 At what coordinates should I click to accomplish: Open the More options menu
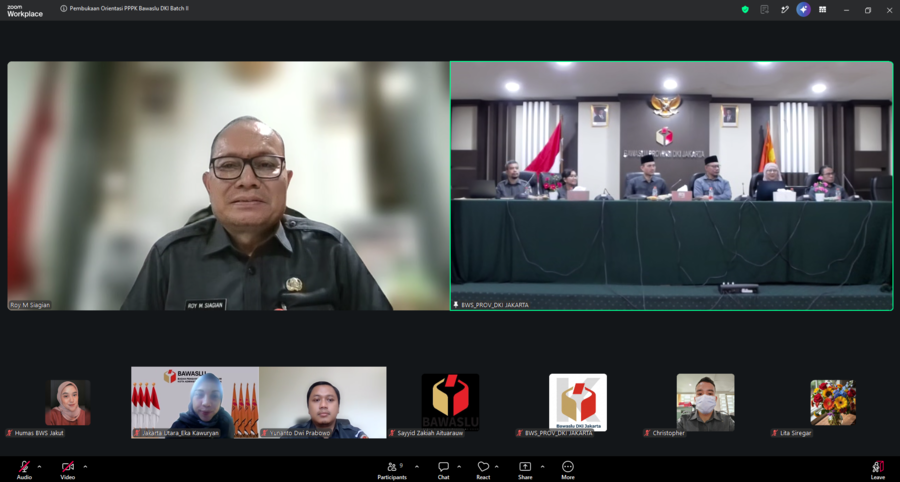pos(568,469)
